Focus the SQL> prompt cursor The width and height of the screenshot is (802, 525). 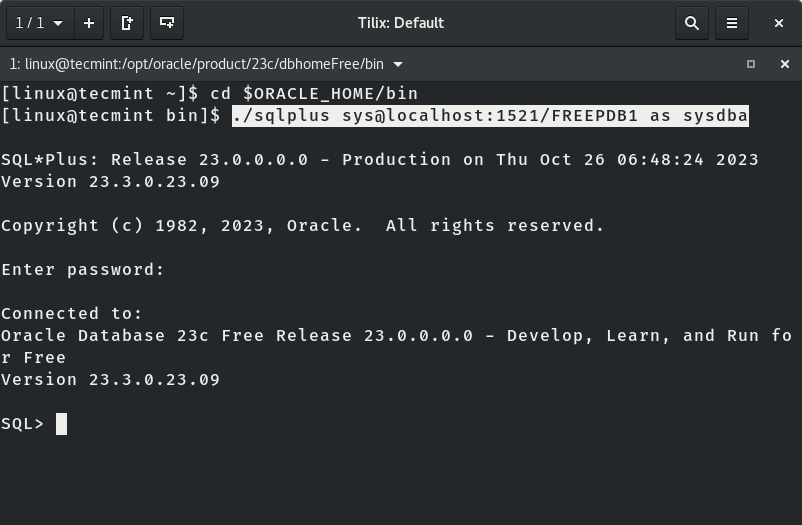(x=61, y=424)
